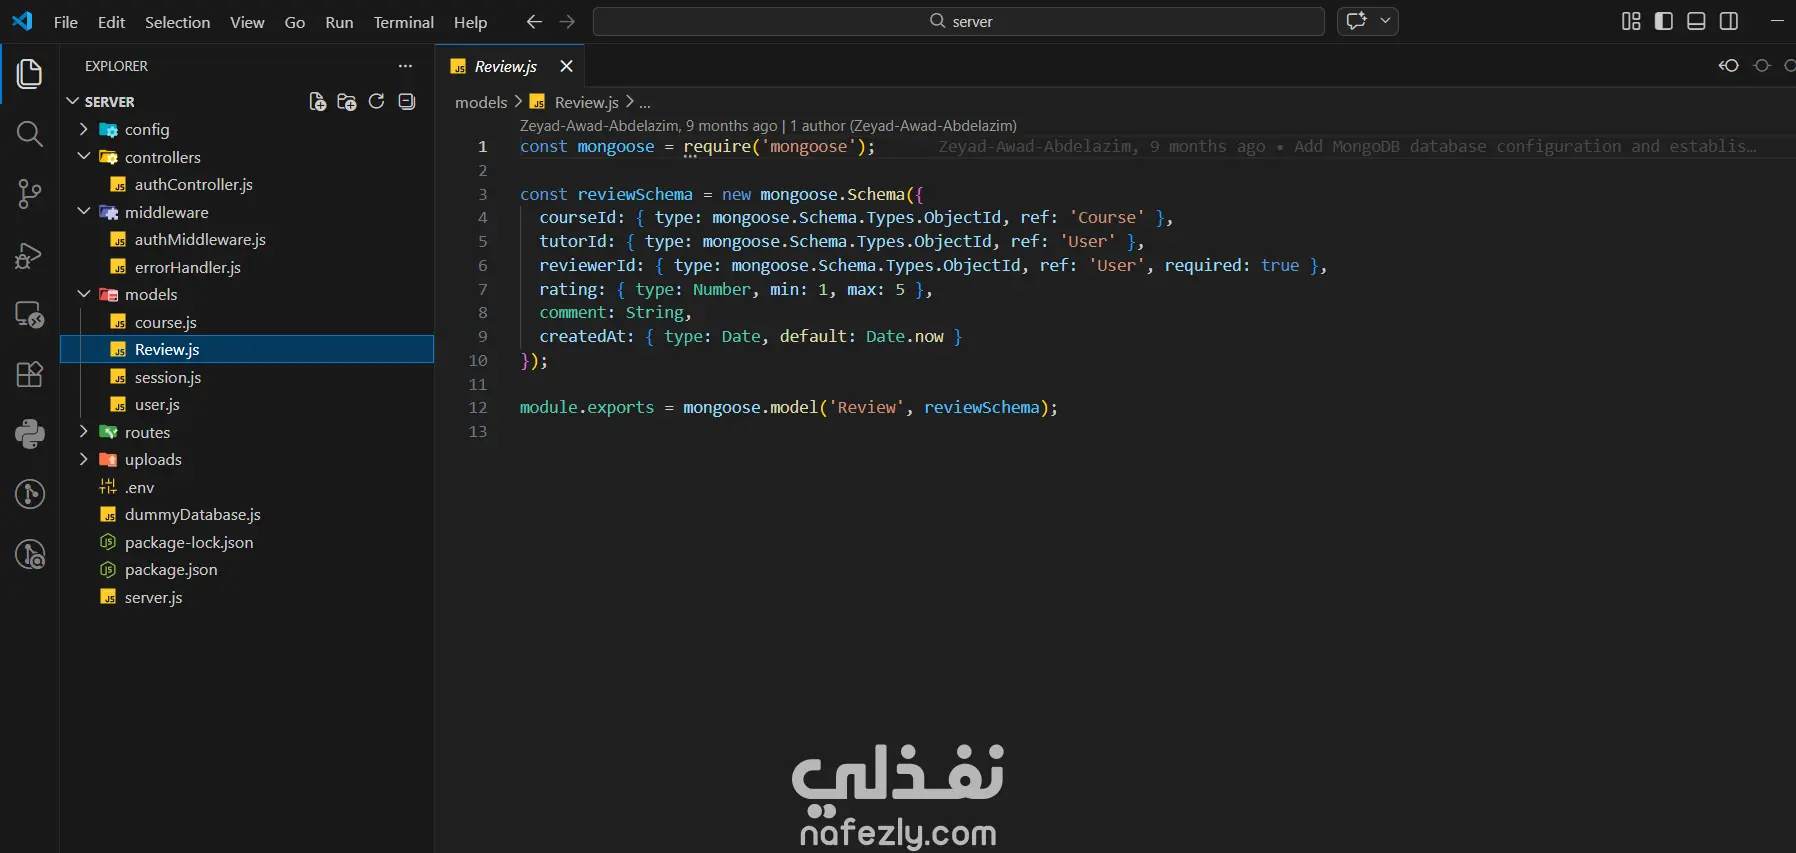Screen dimensions: 1796x853
Task: Click the breadcrumb ellipsis symbol segment
Action: click(x=645, y=102)
